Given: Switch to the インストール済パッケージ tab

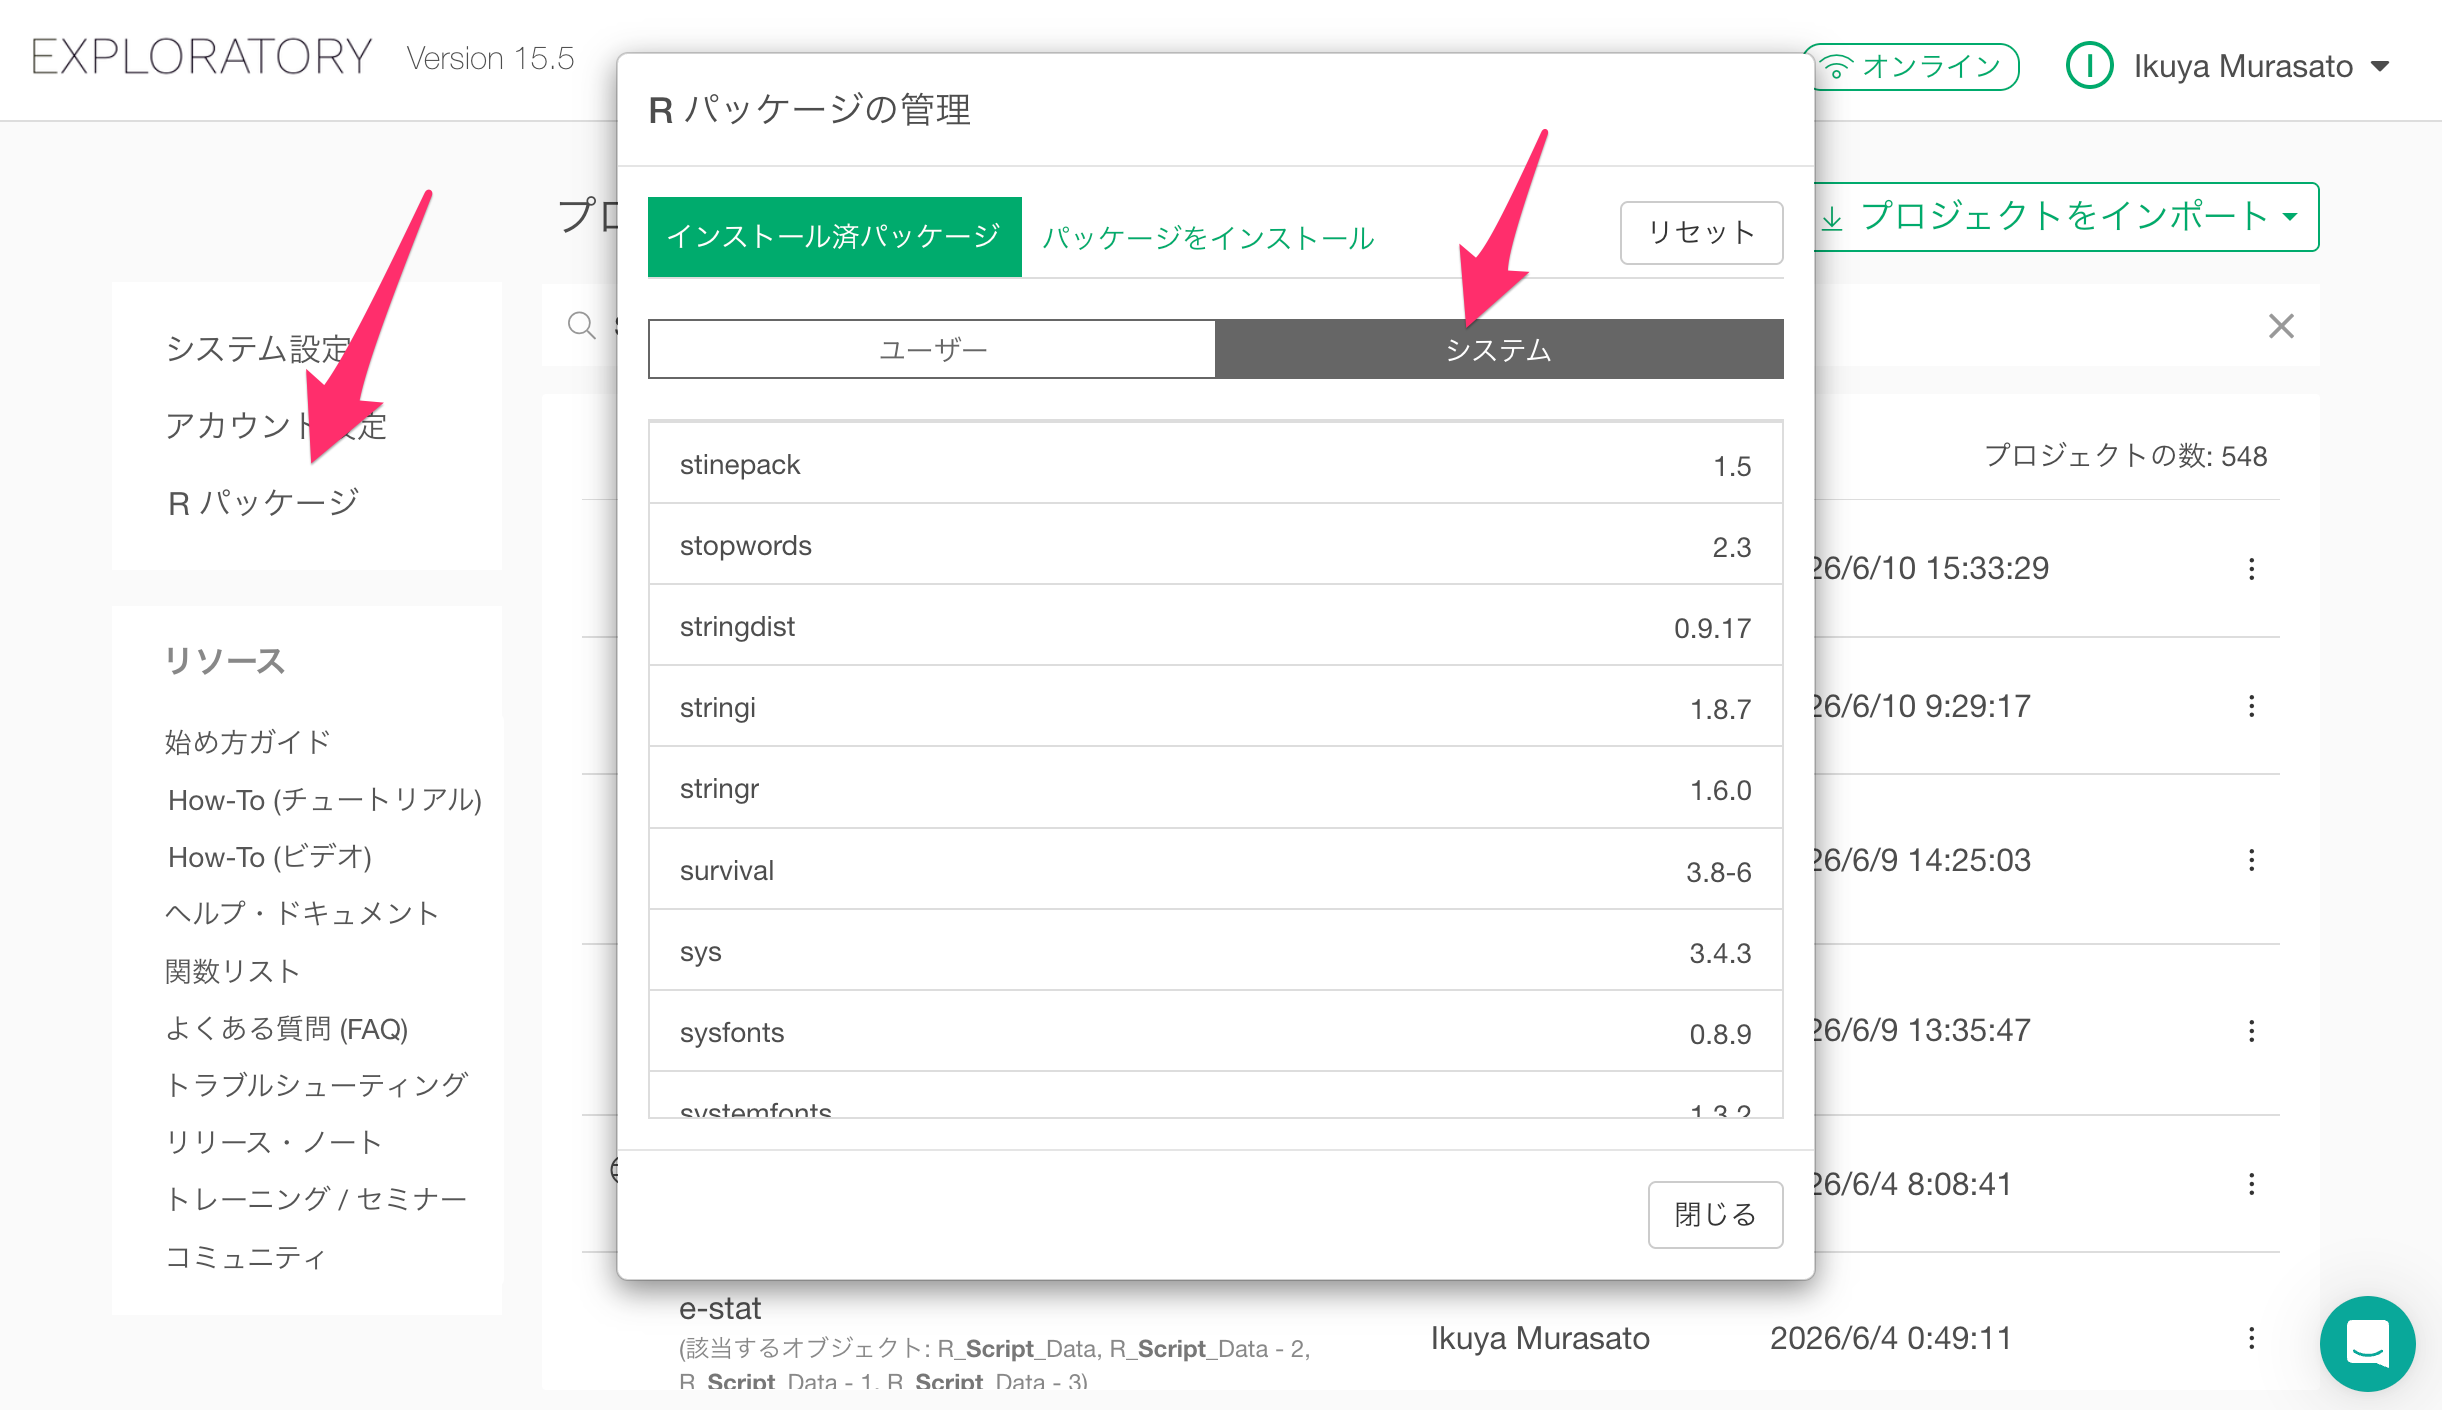Looking at the screenshot, I should coord(834,237).
